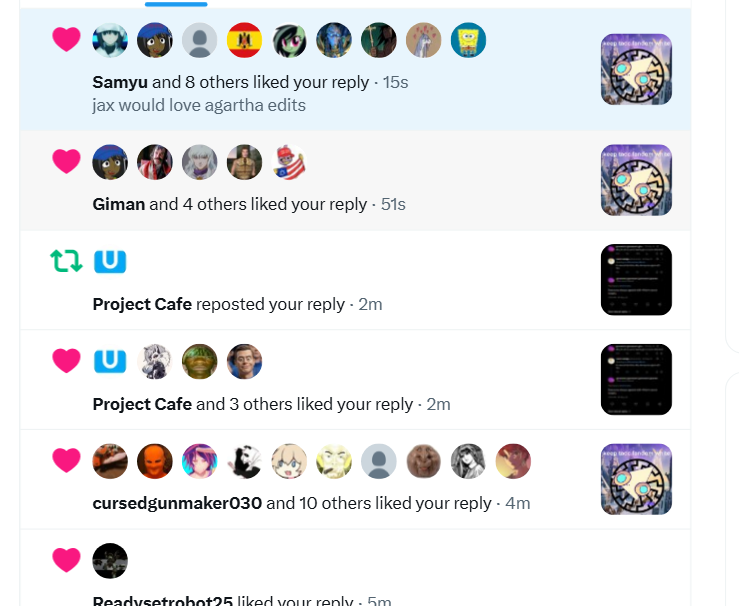Click the gray default avatar in Samyu's row
This screenshot has height=606, width=739.
(199, 40)
